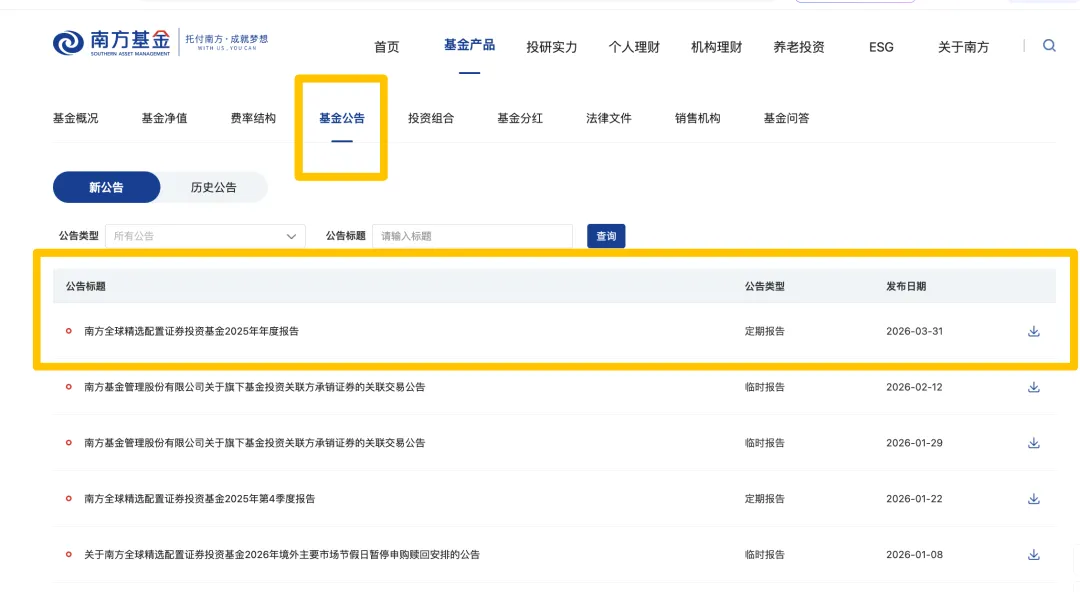Switch to 历史公告

tap(214, 187)
